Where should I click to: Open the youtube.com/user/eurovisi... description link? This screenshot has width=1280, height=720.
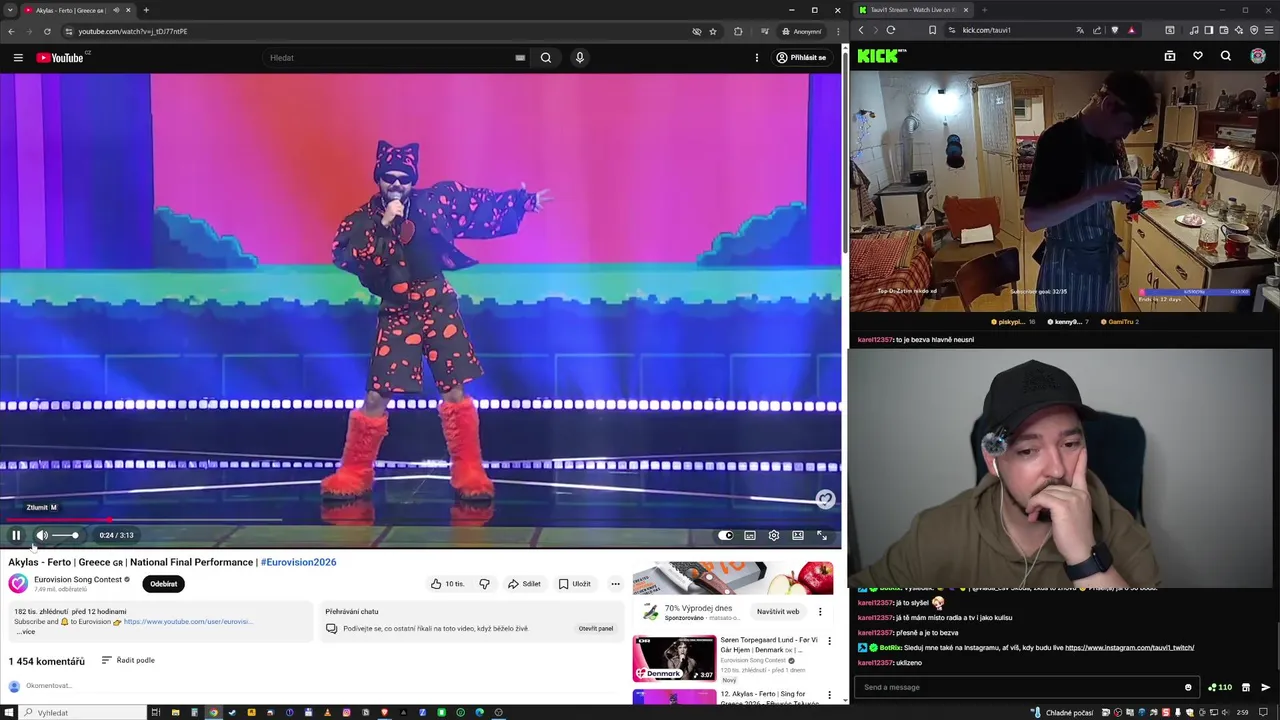click(187, 622)
